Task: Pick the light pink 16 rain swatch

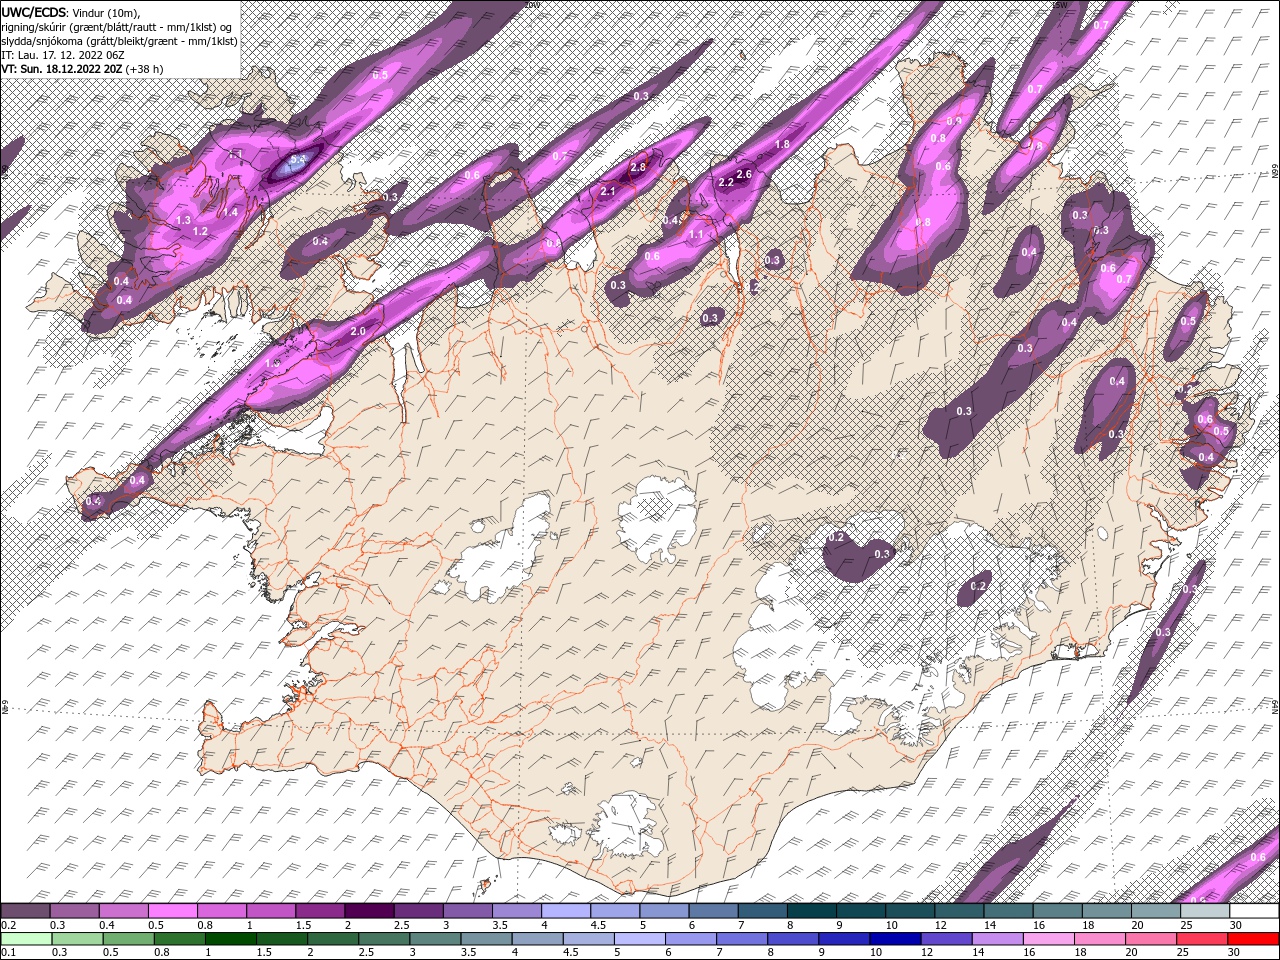Action: coord(1048,939)
